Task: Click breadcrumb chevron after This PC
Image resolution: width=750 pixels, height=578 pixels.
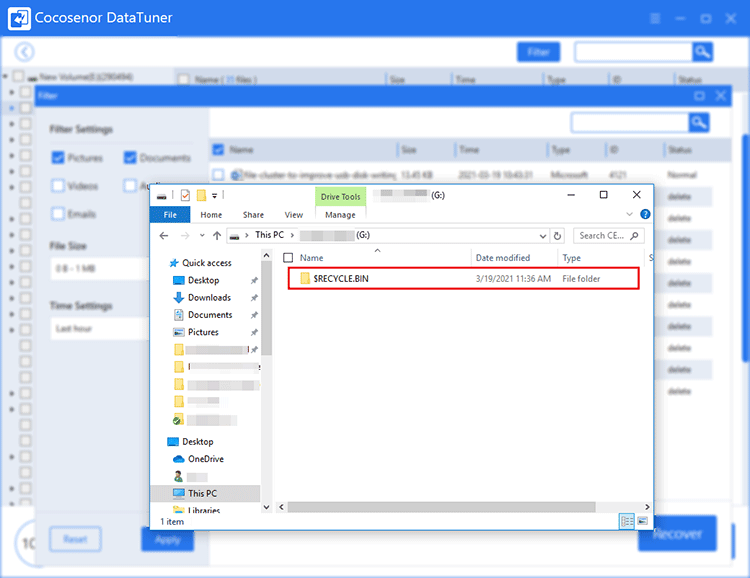Action: pos(292,235)
